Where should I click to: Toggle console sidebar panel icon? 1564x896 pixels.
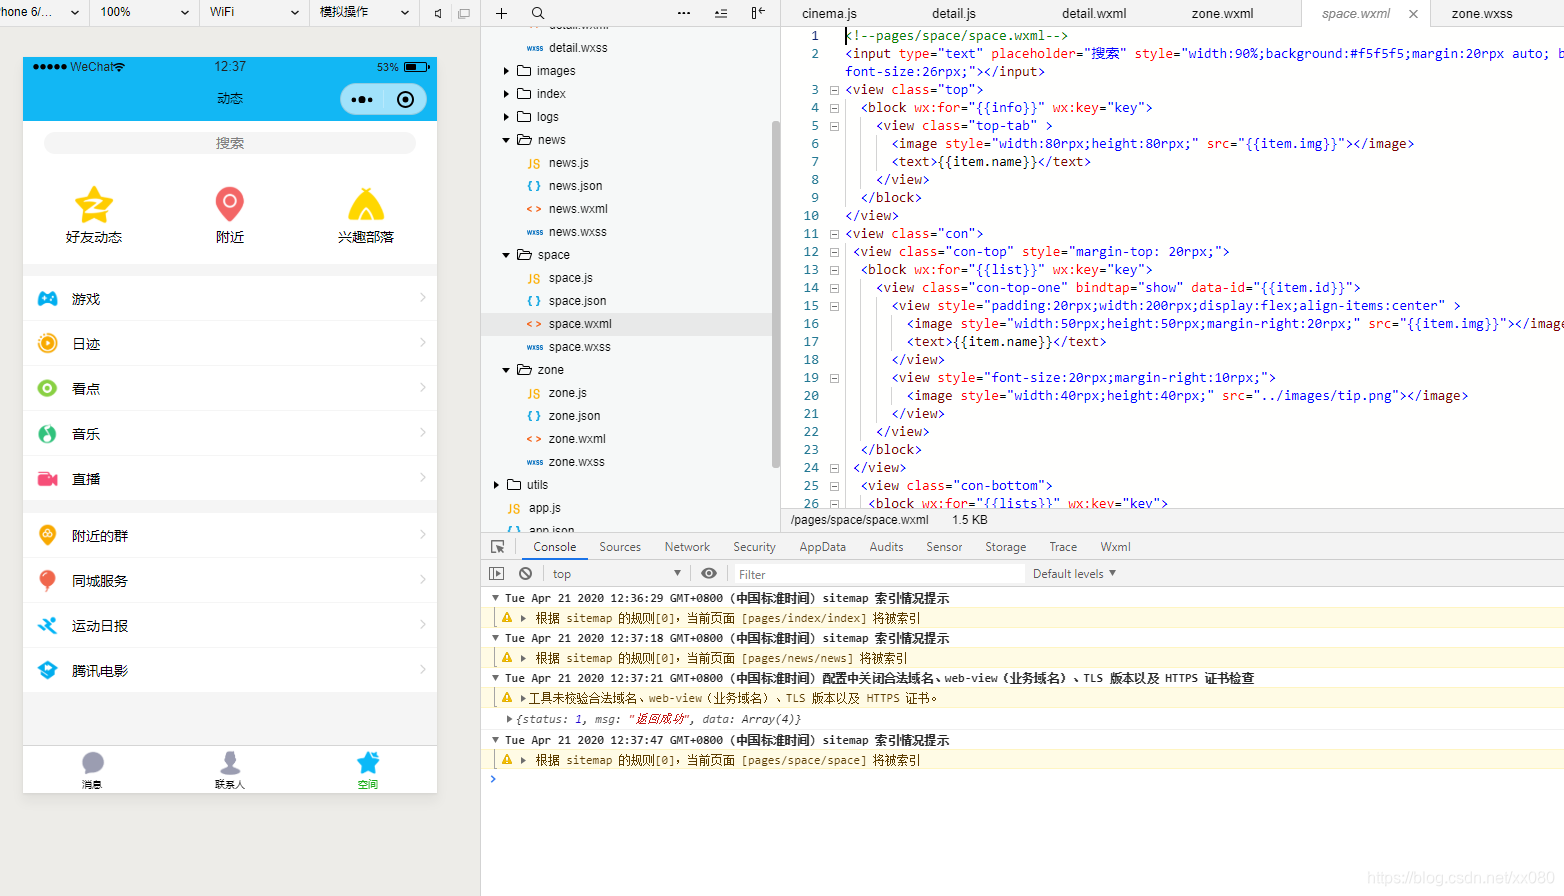[x=497, y=574]
